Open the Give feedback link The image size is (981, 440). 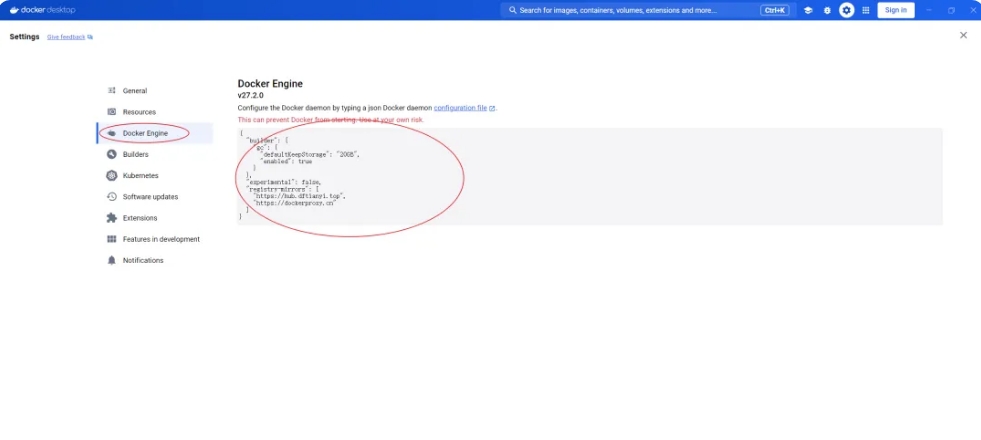coord(66,37)
